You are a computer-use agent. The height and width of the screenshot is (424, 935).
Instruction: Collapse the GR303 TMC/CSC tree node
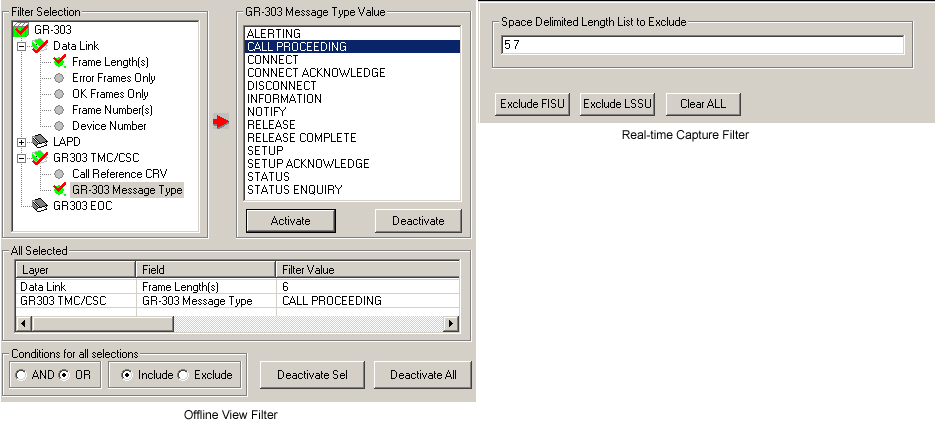click(22, 158)
